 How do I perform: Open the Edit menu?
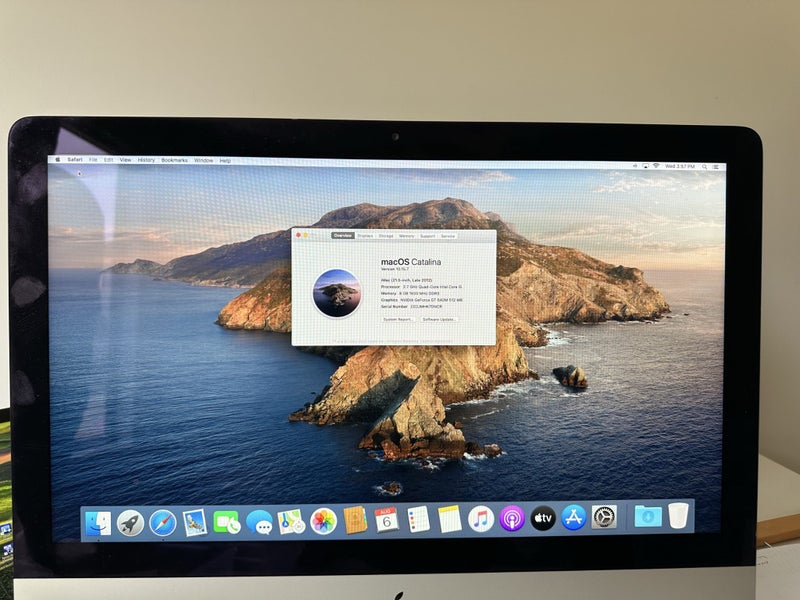point(109,160)
